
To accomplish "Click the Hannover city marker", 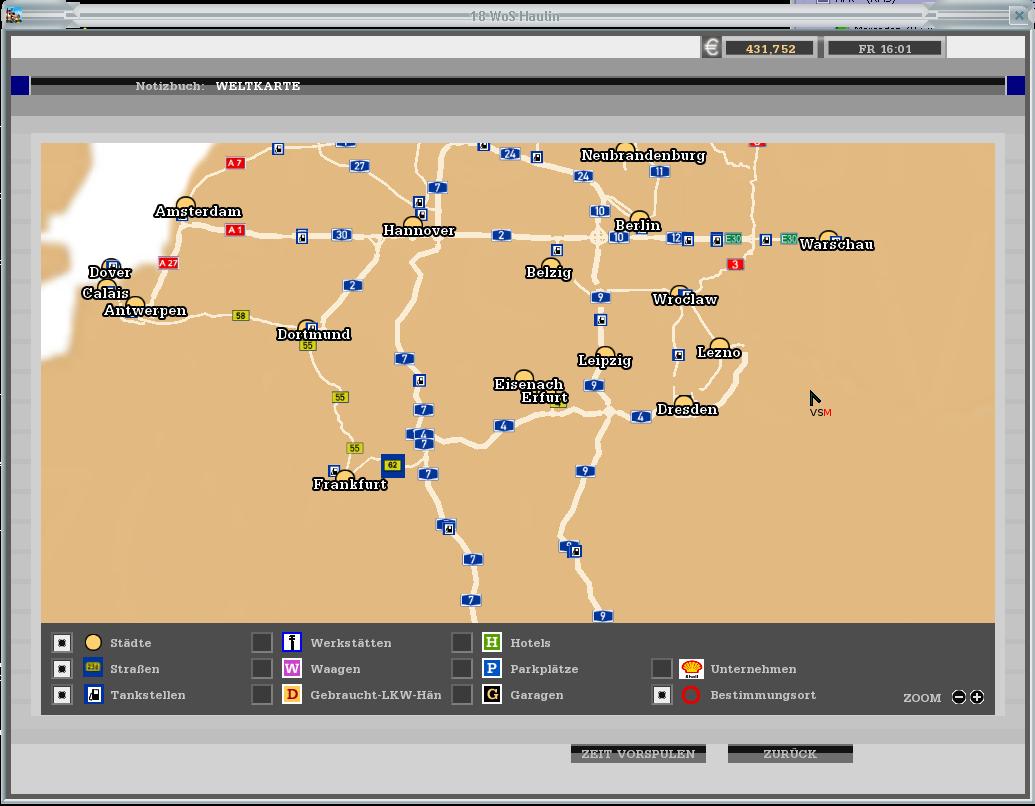I will point(413,224).
